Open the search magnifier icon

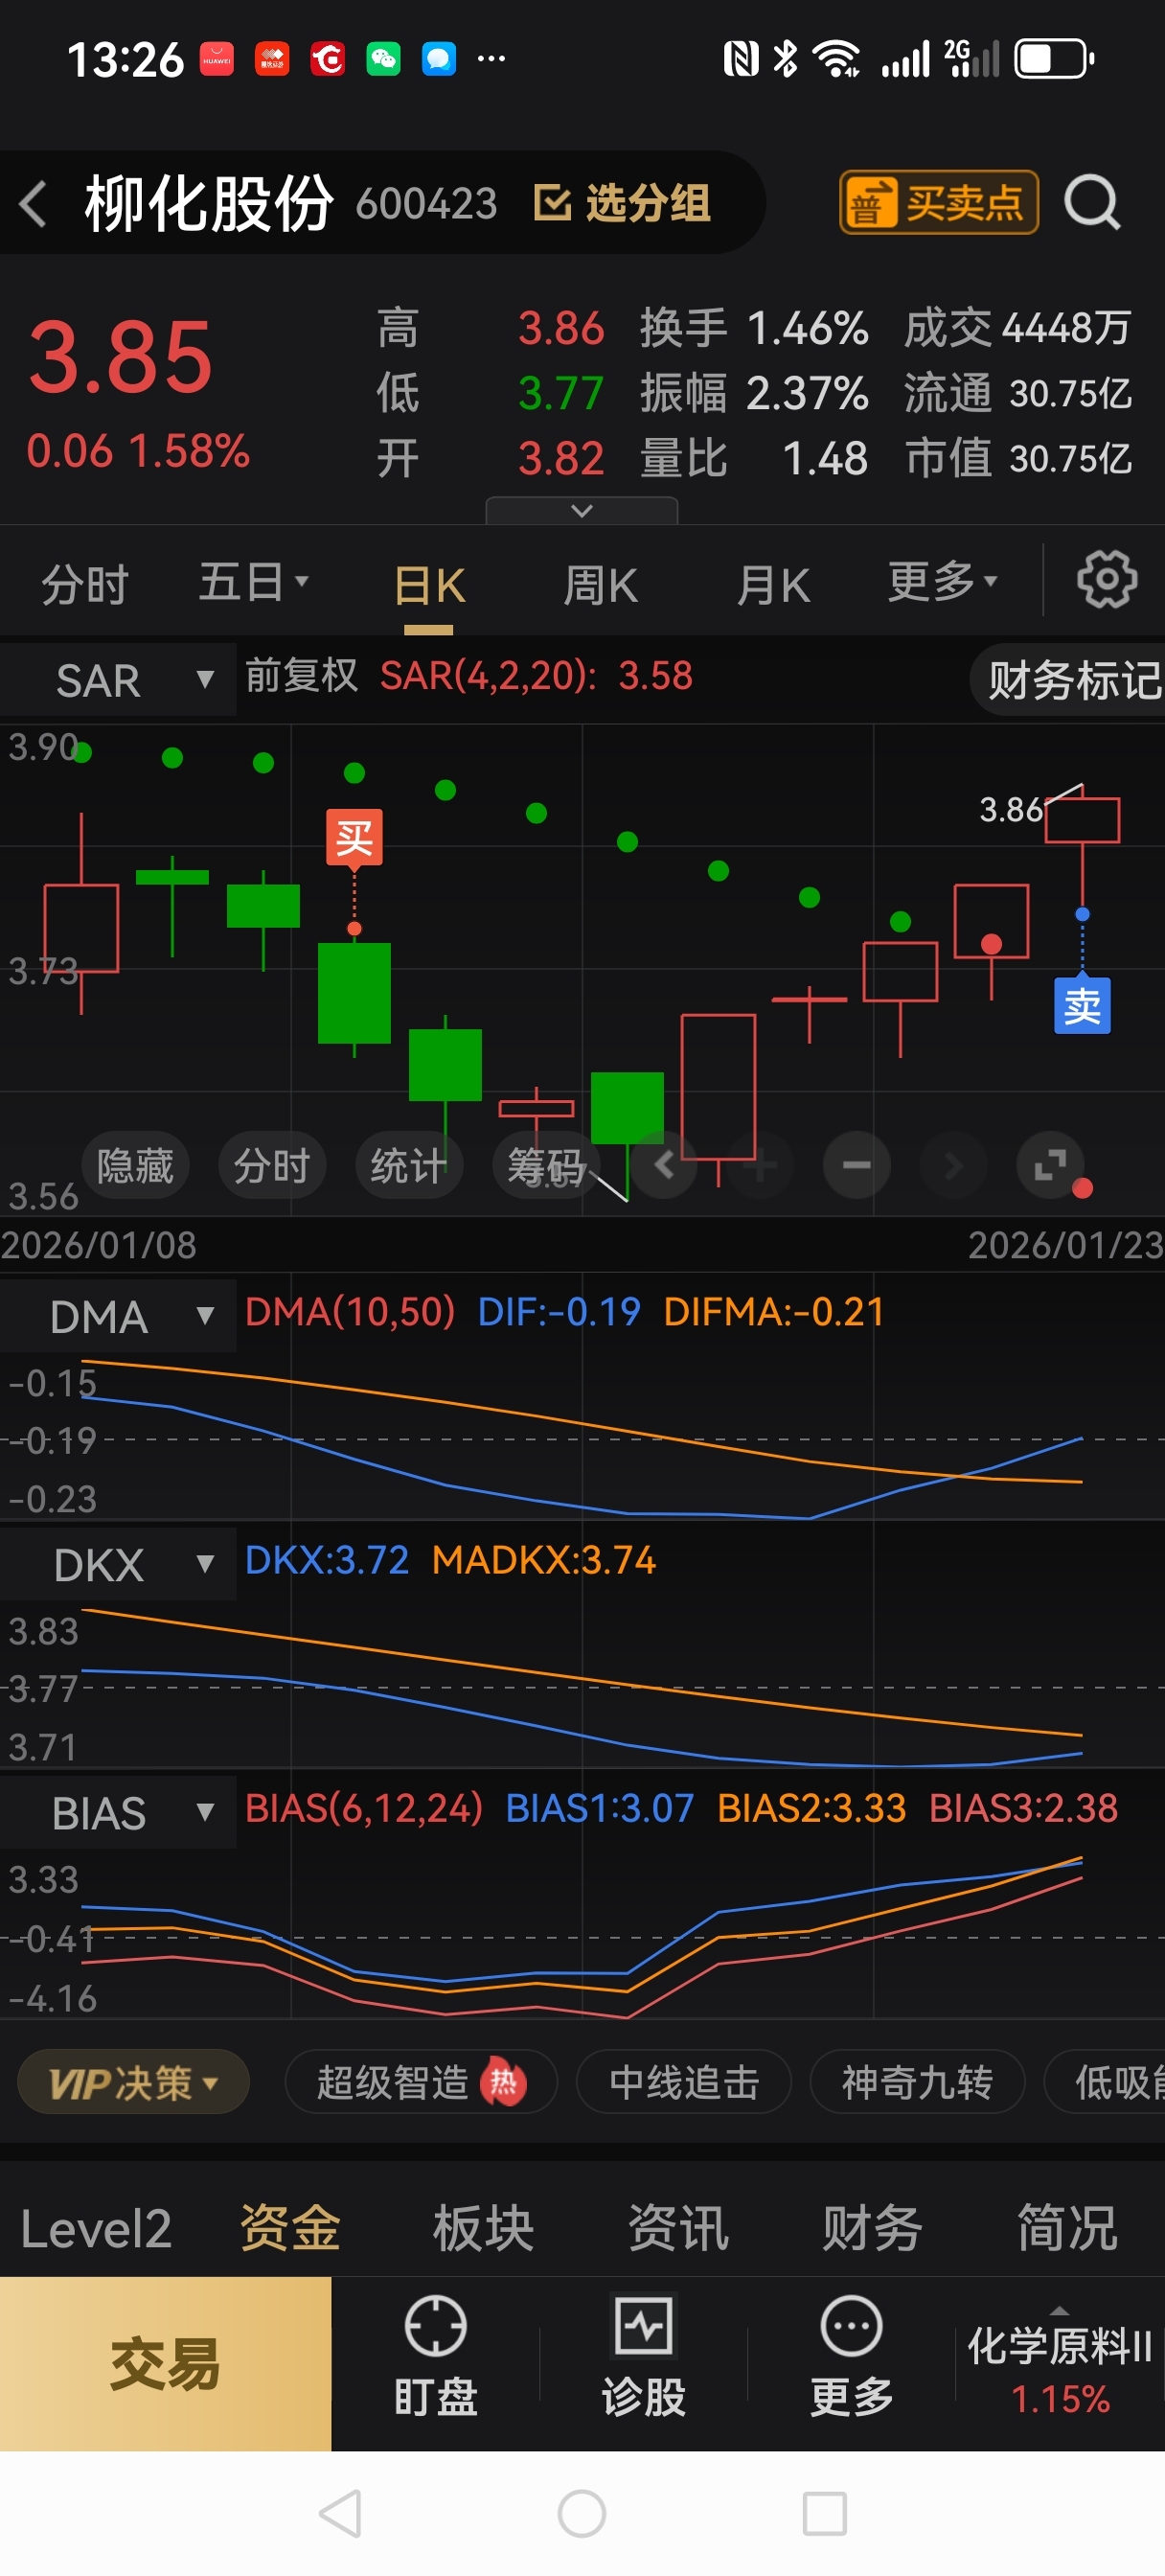(1092, 203)
